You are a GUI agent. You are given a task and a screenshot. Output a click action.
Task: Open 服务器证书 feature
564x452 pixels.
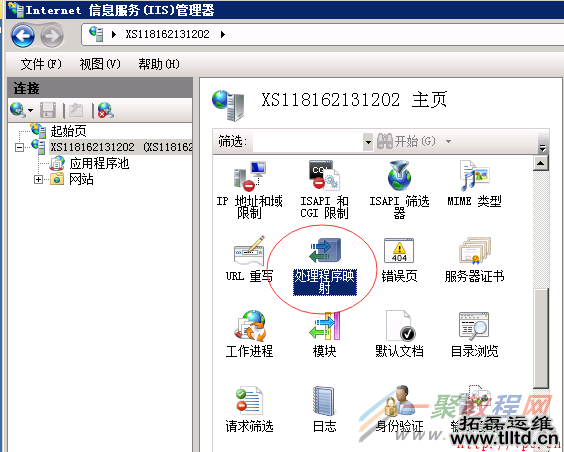tap(474, 260)
